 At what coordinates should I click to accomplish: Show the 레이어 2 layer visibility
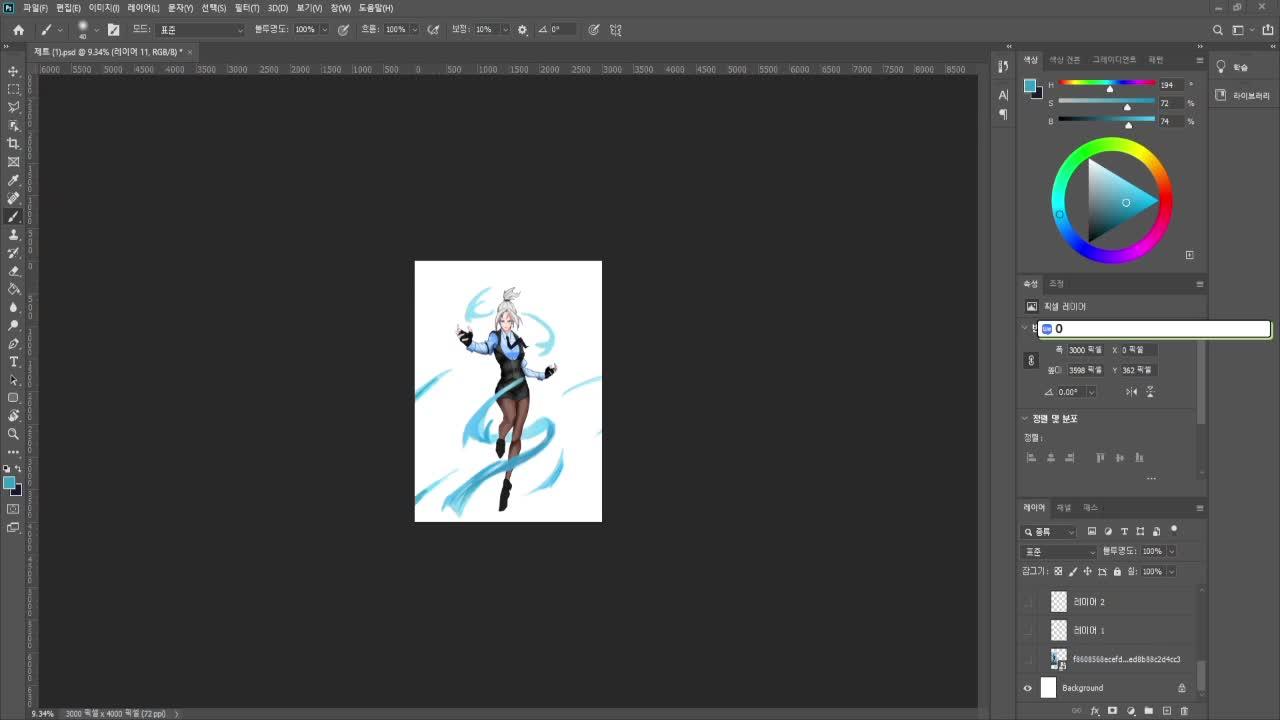(x=1027, y=602)
